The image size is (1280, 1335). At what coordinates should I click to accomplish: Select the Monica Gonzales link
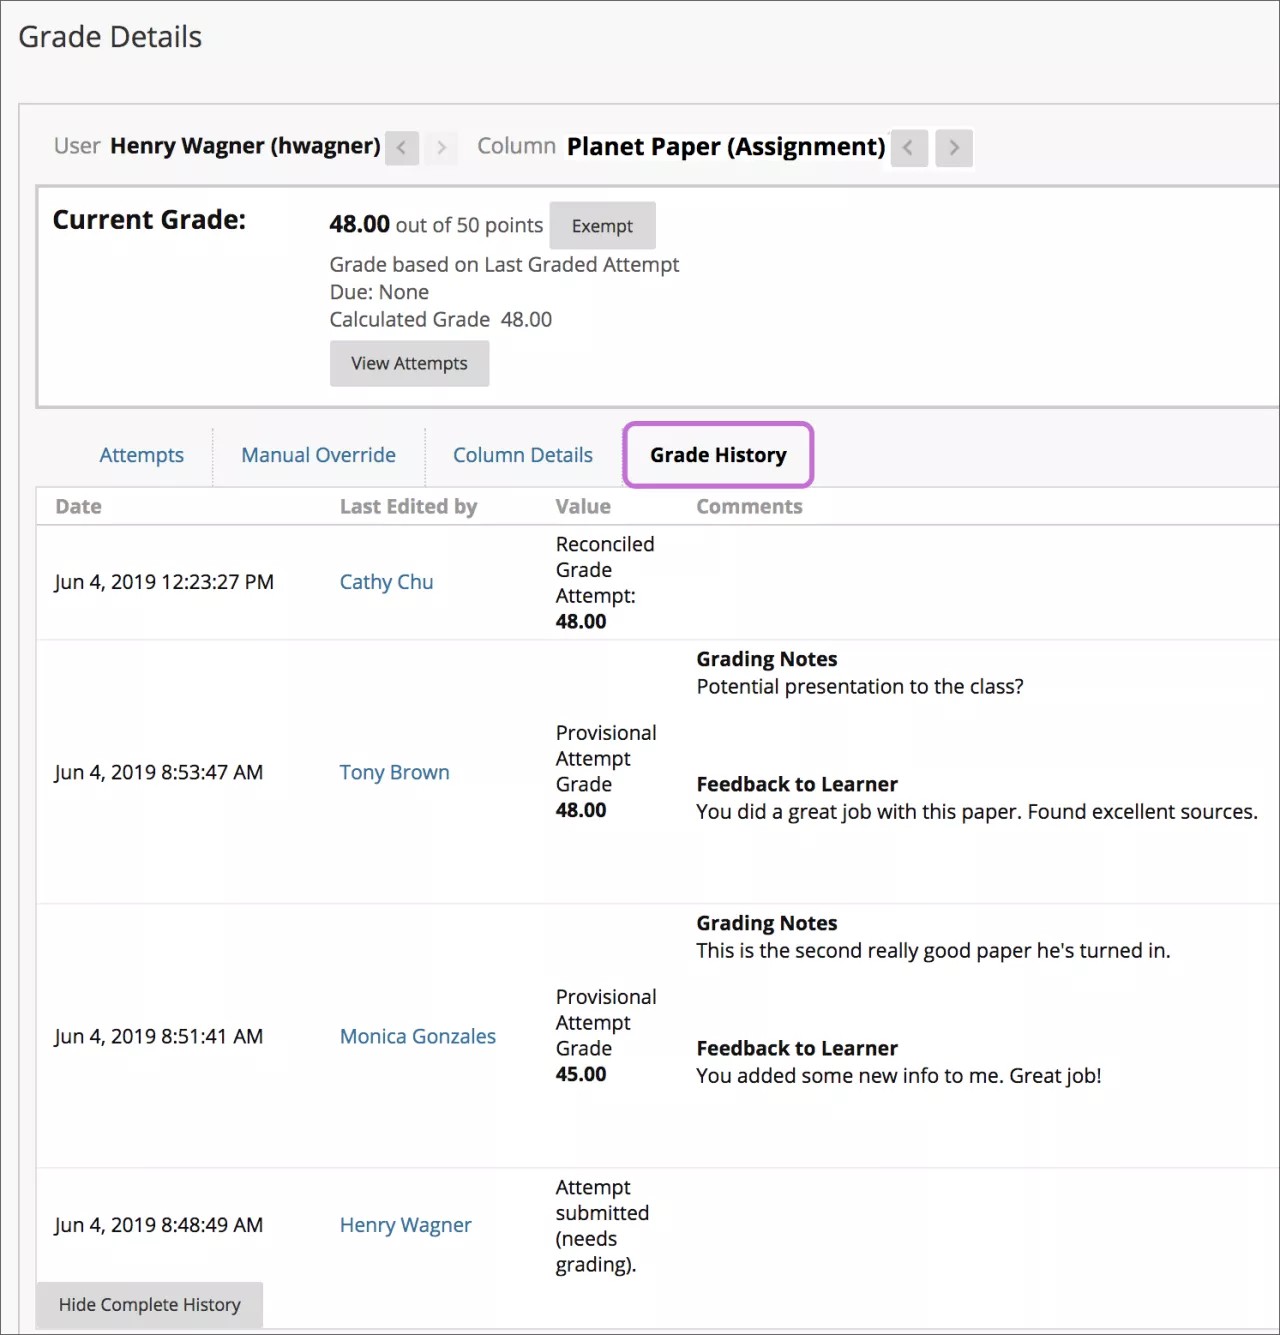(417, 1036)
